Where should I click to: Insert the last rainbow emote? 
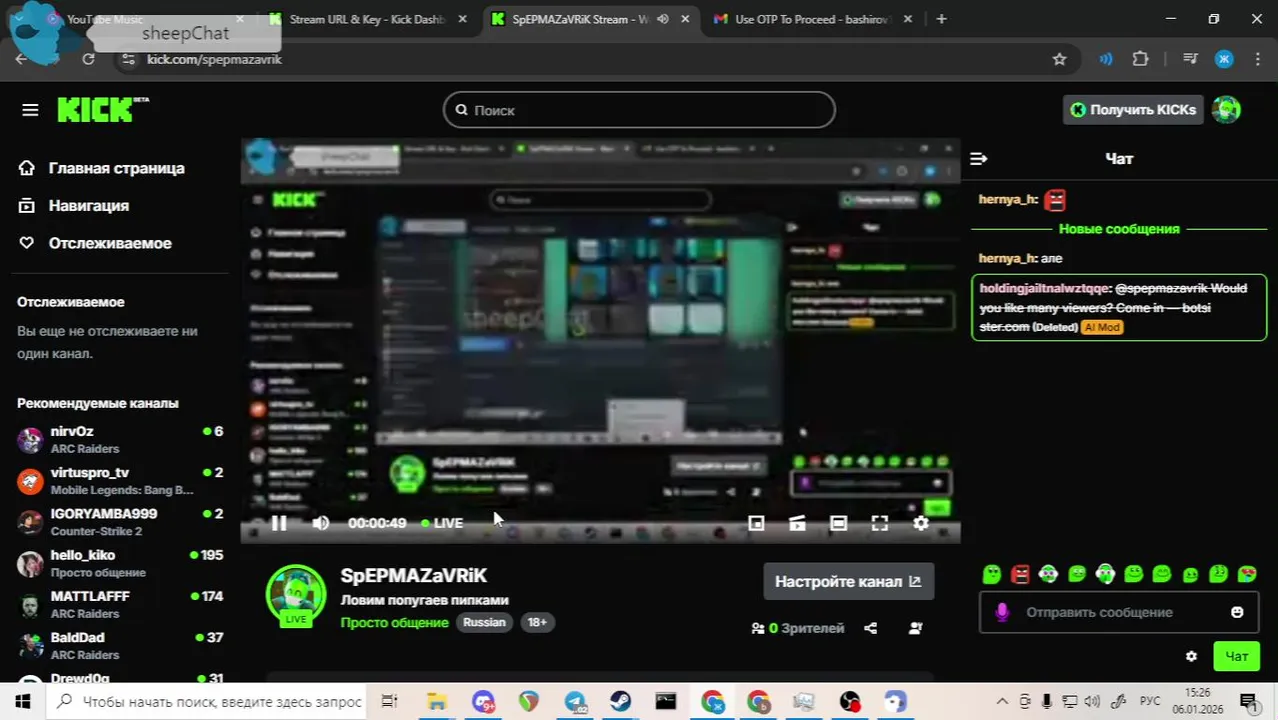pos(1247,574)
